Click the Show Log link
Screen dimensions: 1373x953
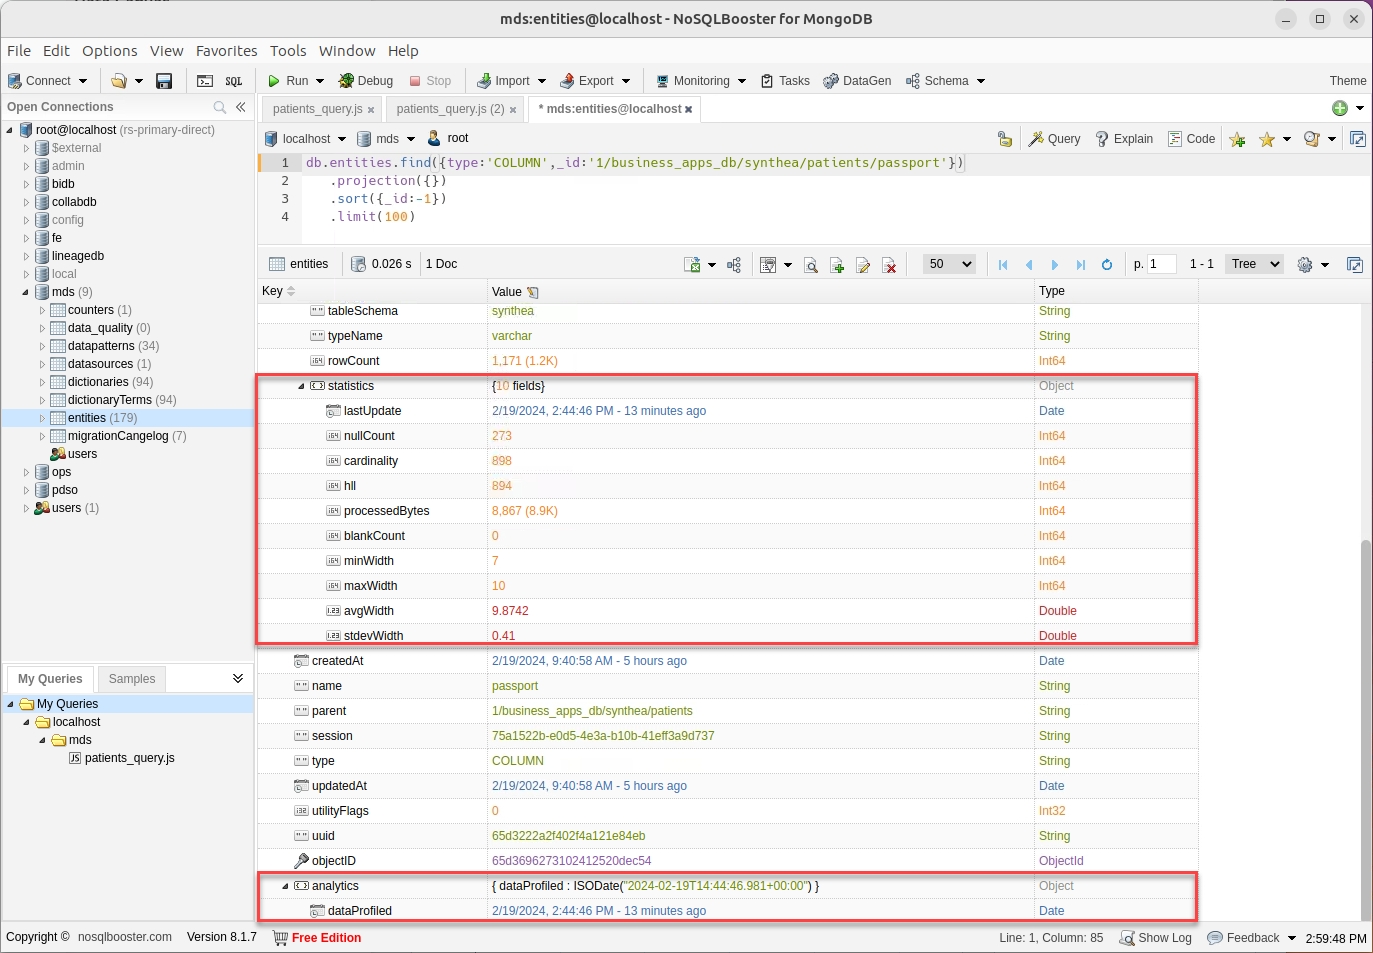(1155, 938)
